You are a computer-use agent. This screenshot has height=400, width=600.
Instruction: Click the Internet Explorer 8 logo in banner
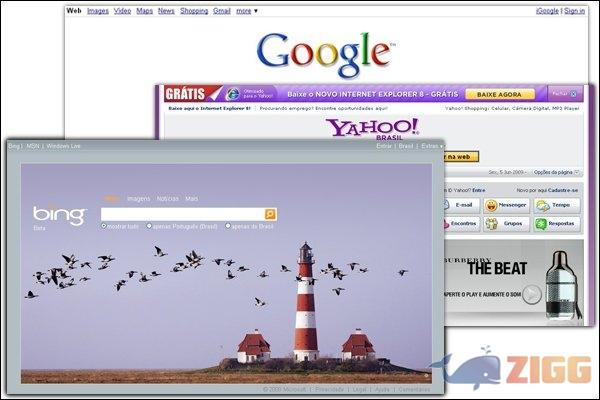click(x=232, y=94)
